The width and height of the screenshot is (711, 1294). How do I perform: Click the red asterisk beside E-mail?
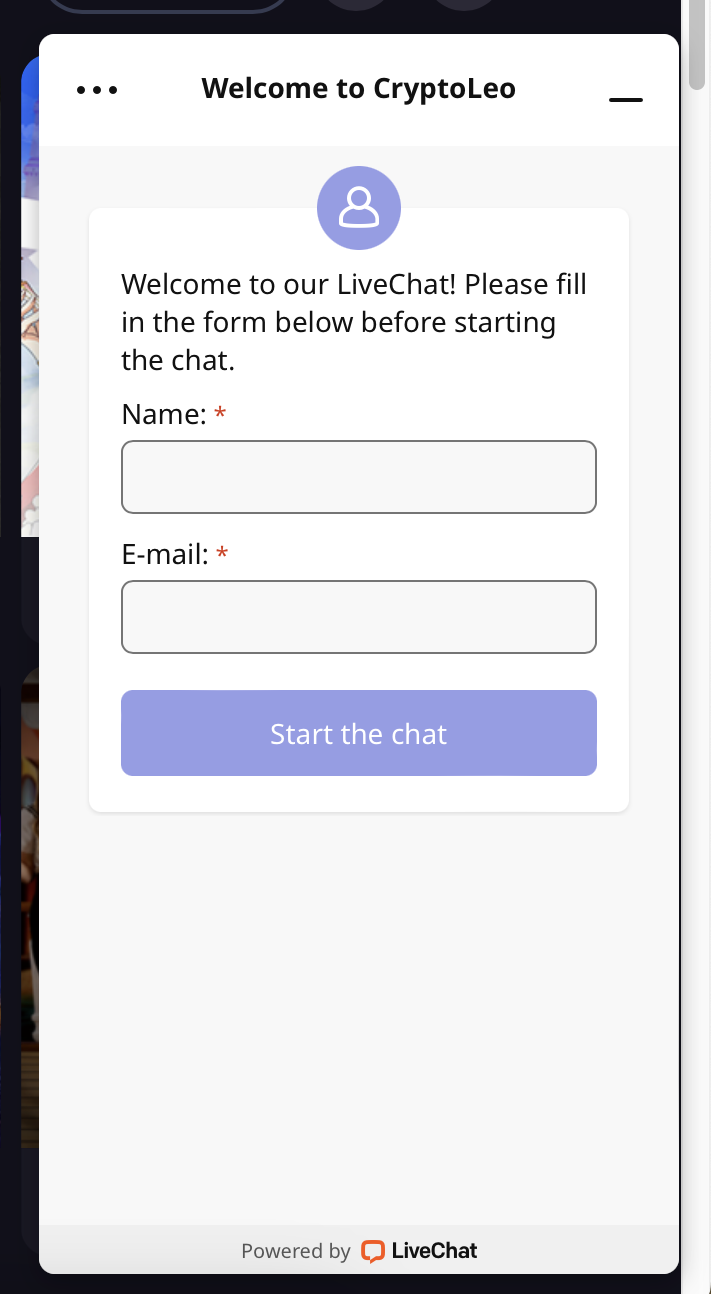(x=222, y=554)
